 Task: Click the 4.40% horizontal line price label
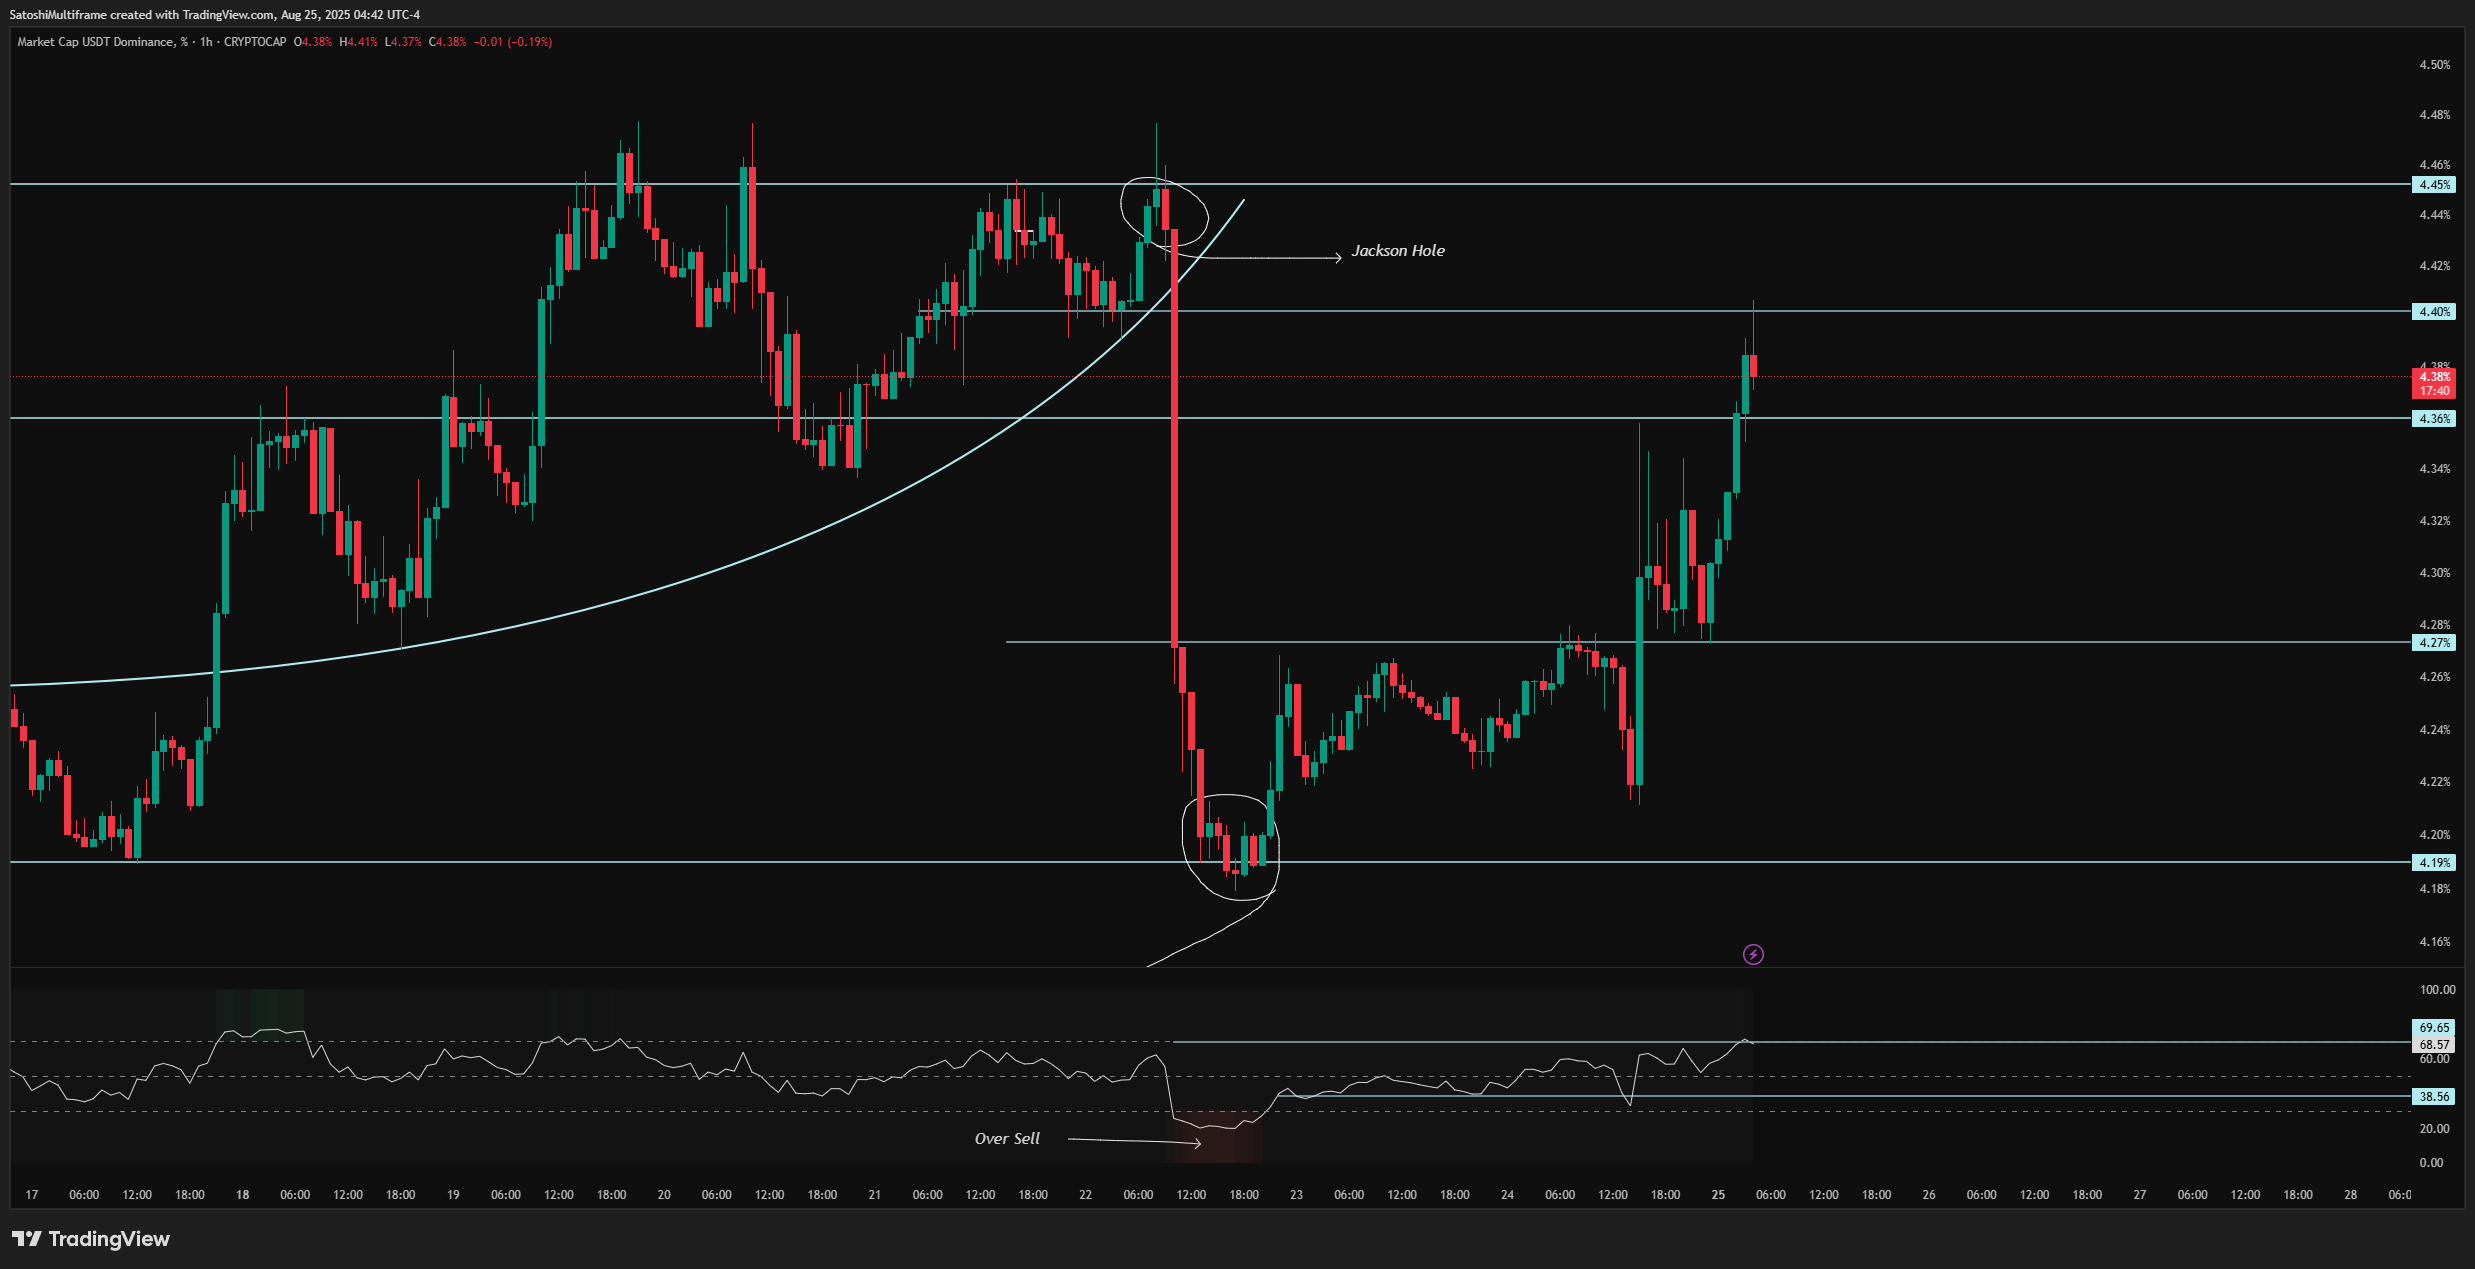tap(2434, 312)
